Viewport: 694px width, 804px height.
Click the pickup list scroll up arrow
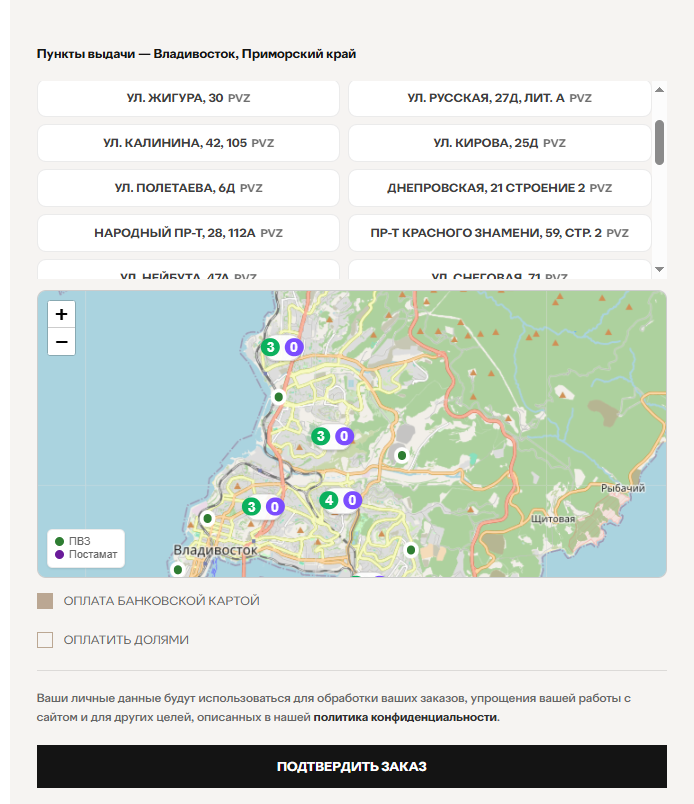pyautogui.click(x=660, y=90)
